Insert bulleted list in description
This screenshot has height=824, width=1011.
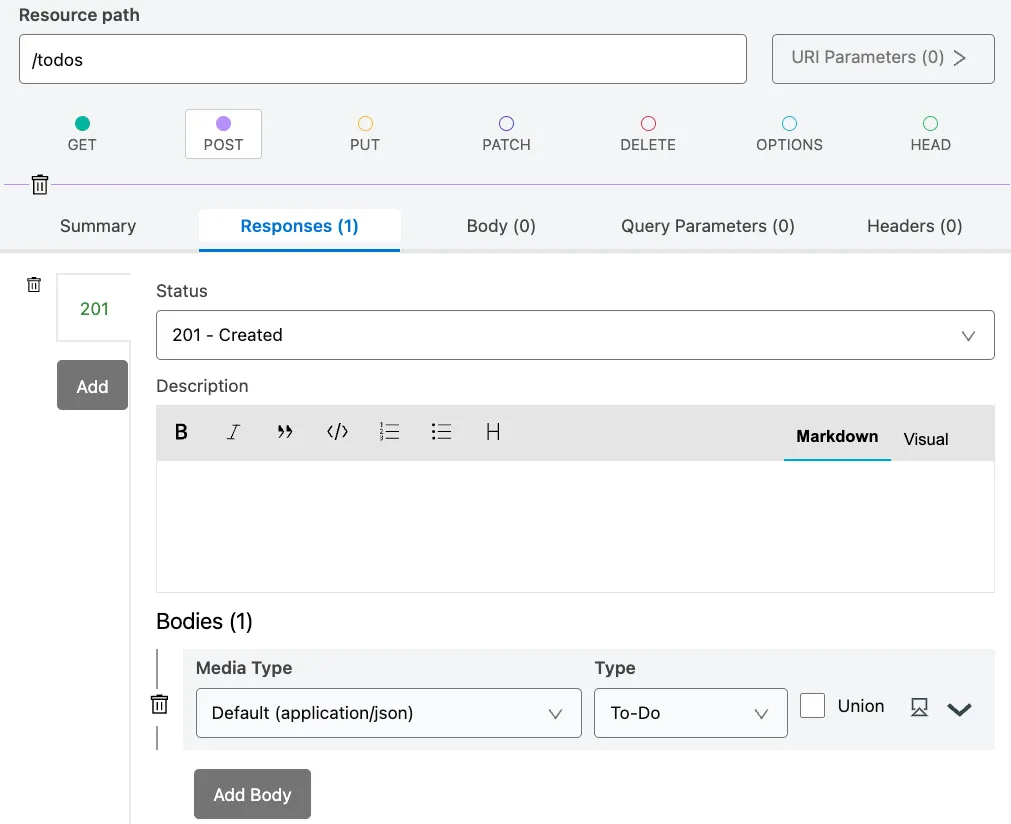coord(441,431)
